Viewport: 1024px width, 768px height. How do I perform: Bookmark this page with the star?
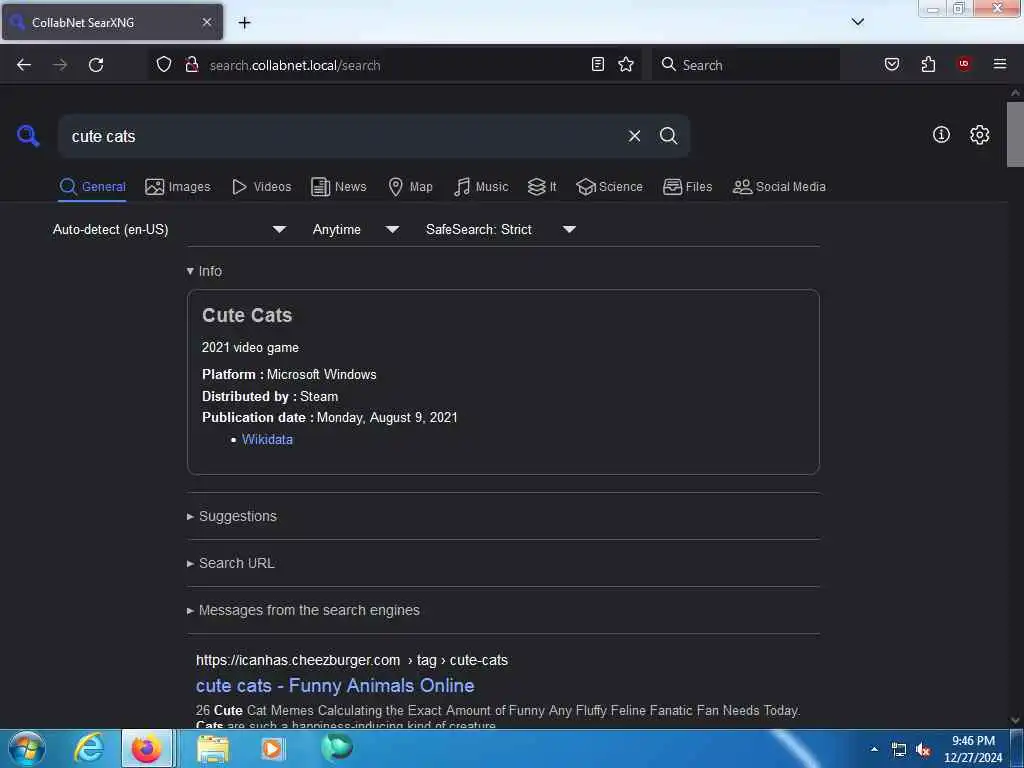626,65
